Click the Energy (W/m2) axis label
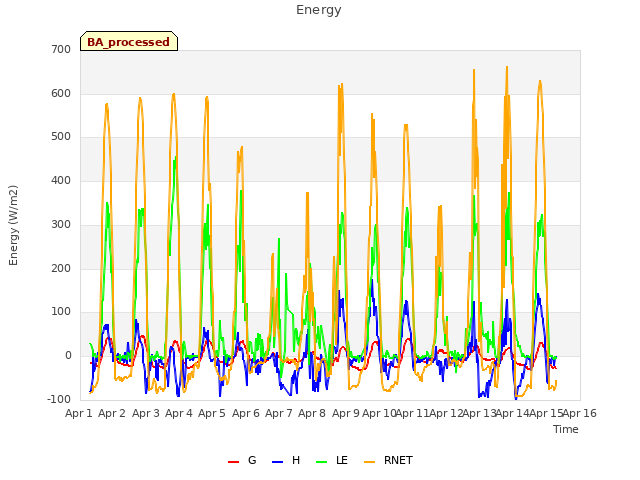 point(13,225)
